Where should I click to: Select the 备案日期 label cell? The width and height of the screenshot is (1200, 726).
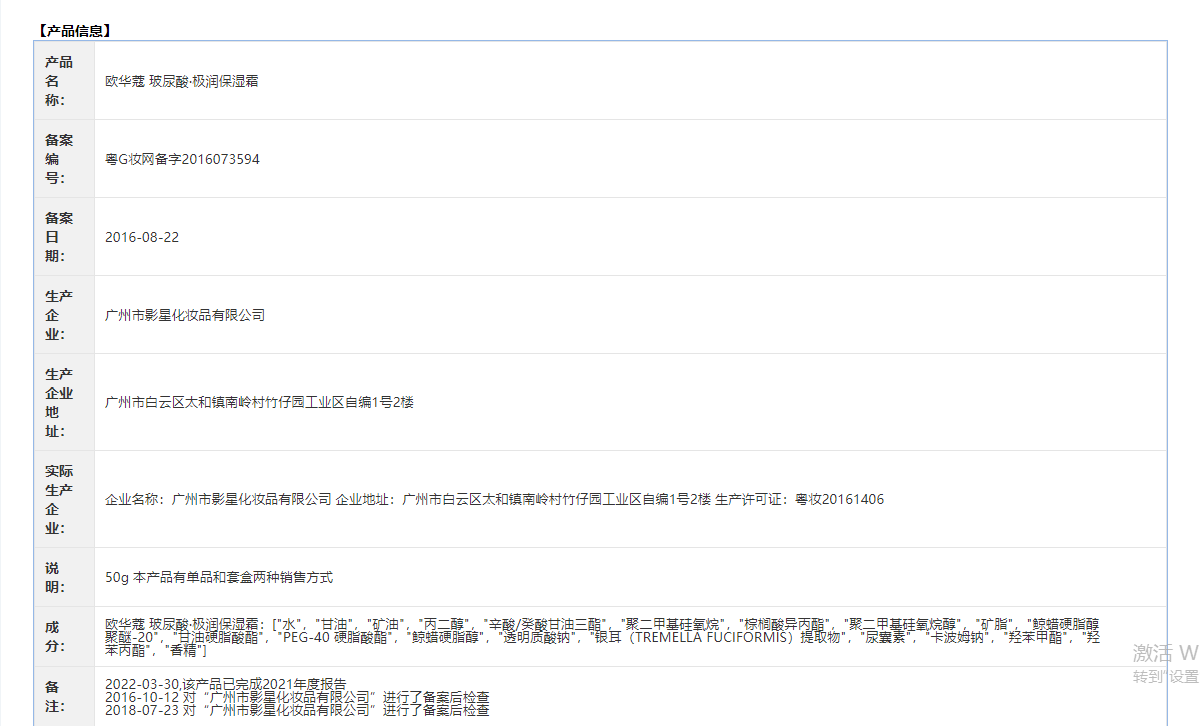[64, 237]
